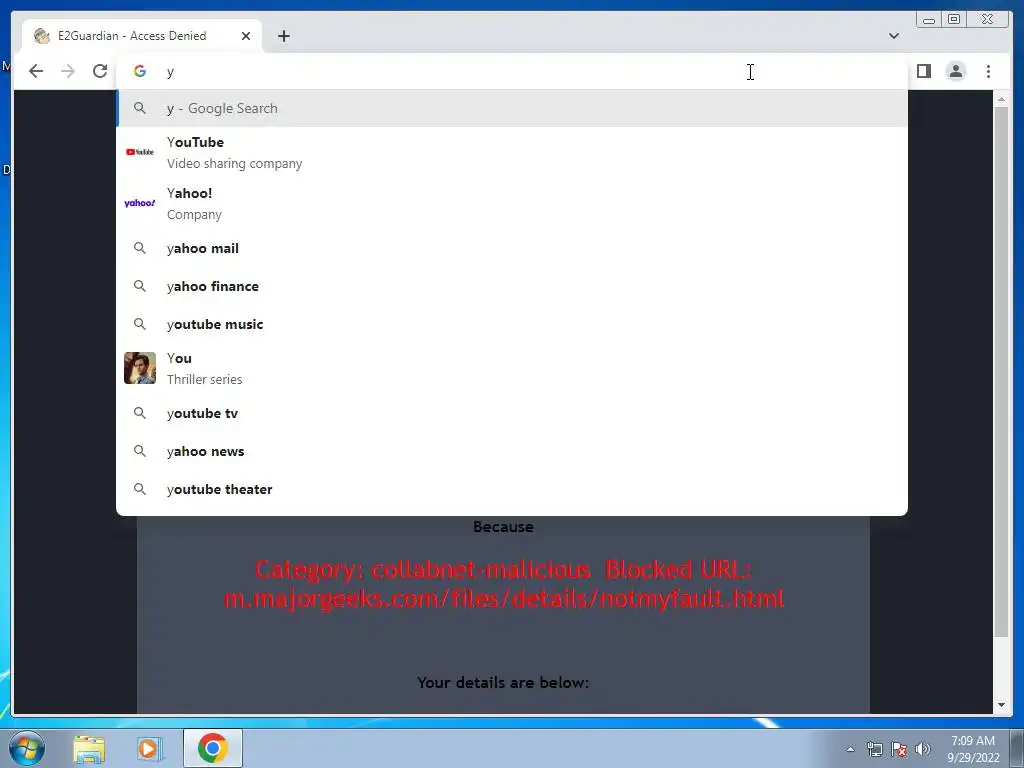Click the yahoo! logo icon in suggestions
The image size is (1024, 768).
coord(140,203)
